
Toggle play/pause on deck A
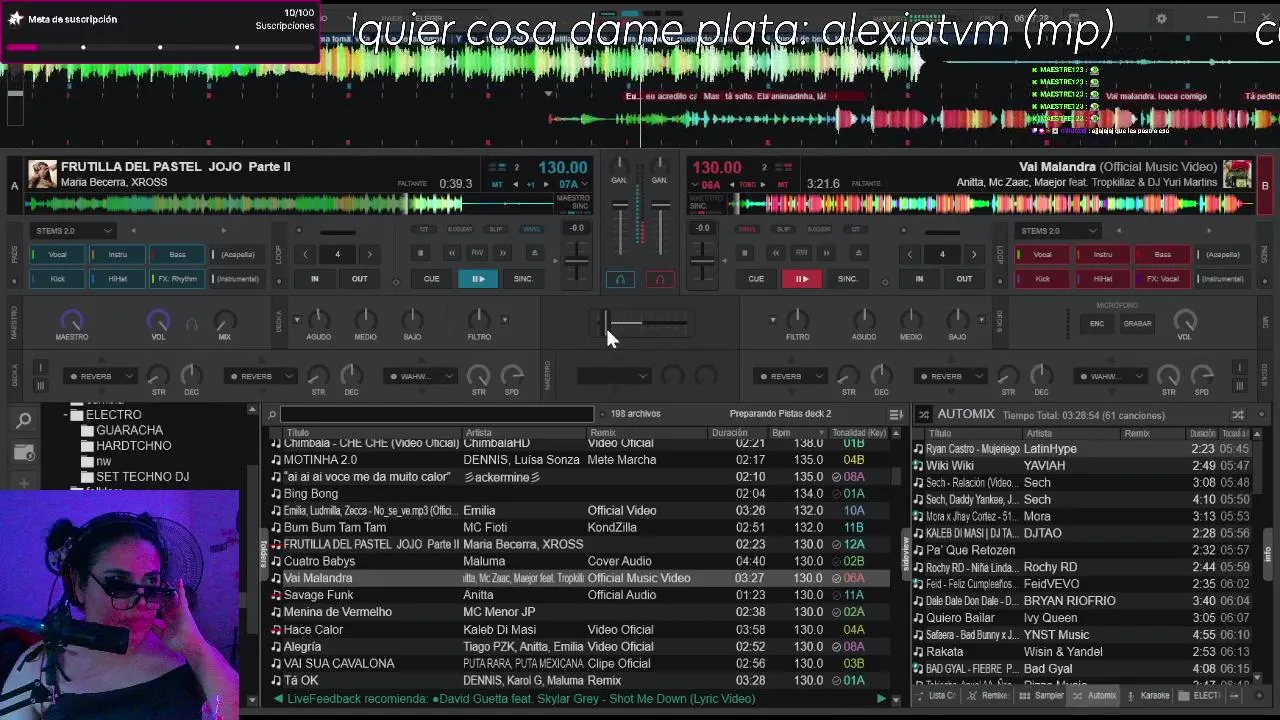478,279
